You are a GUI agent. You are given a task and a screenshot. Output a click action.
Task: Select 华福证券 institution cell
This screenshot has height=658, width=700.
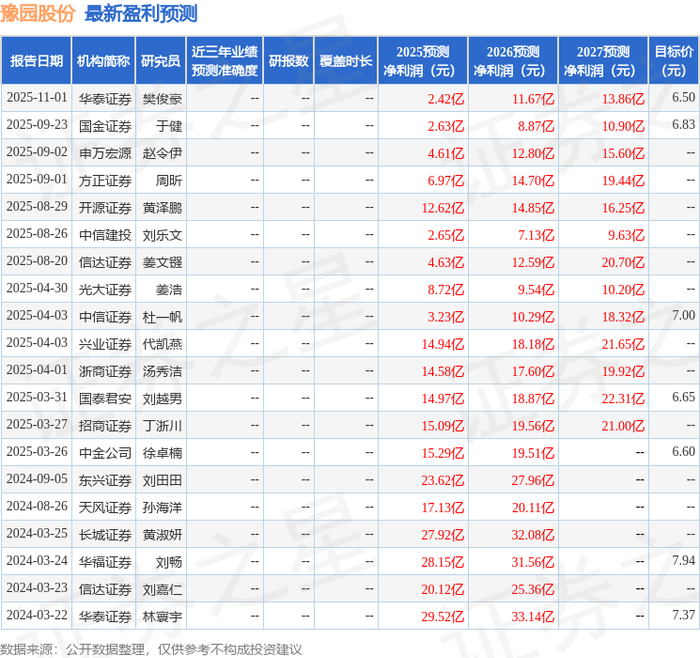click(x=105, y=562)
